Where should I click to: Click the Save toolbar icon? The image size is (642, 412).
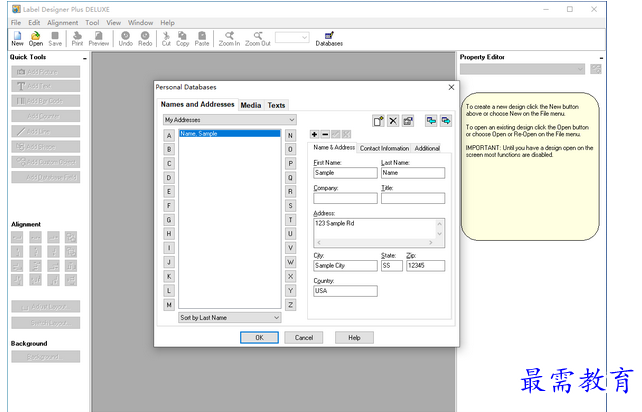[55, 38]
